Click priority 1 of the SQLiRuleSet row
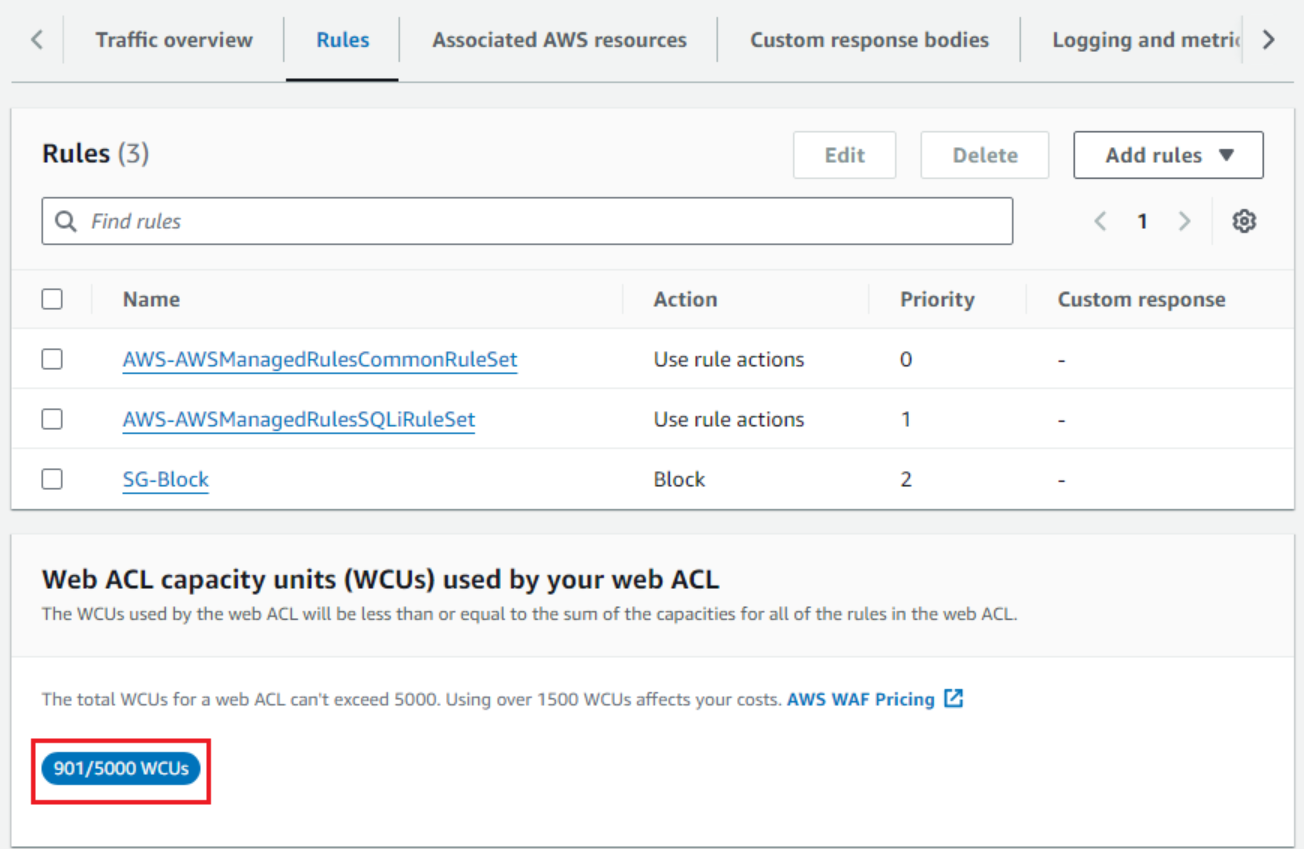This screenshot has height=849, width=1304. point(906,419)
